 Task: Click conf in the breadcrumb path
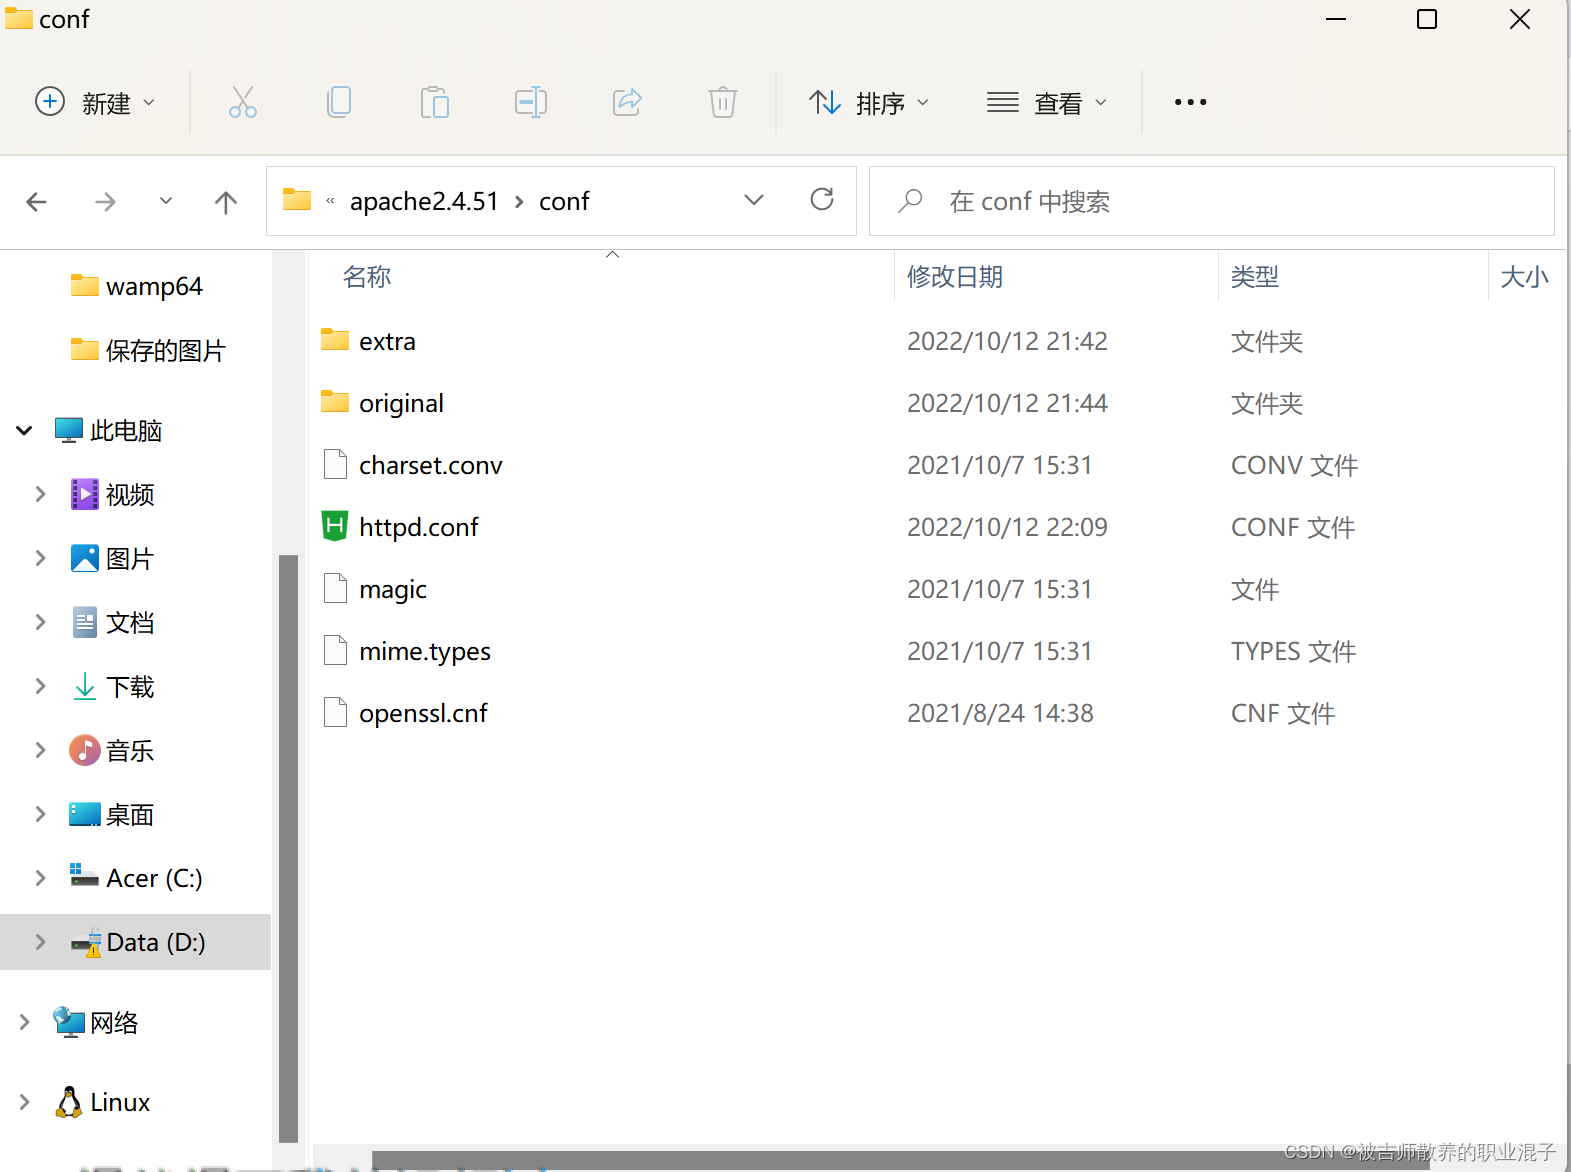coord(564,201)
